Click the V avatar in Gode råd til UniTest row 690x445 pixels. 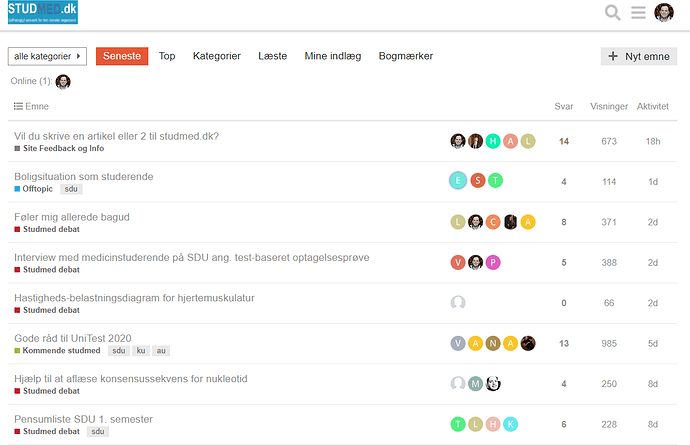(458, 343)
